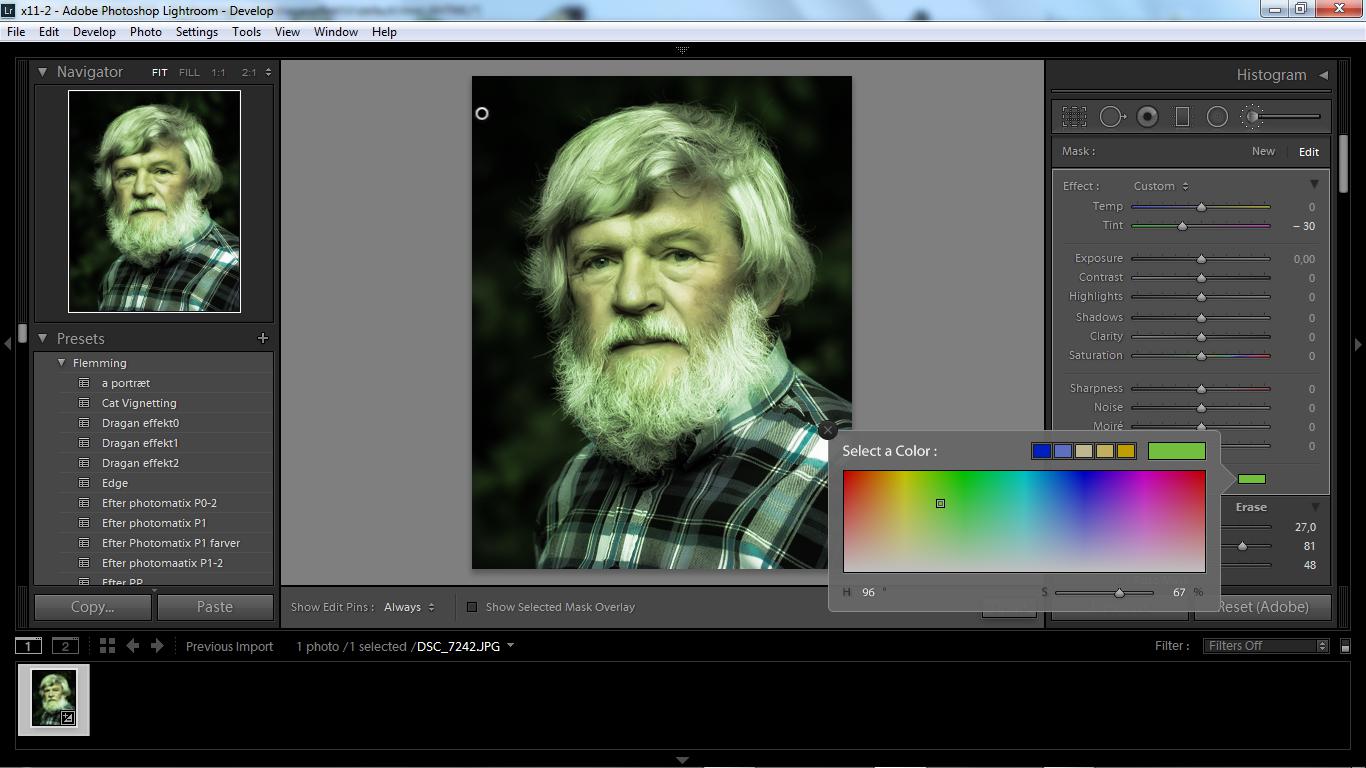Open grid view from filmstrip toolbar

pos(107,646)
